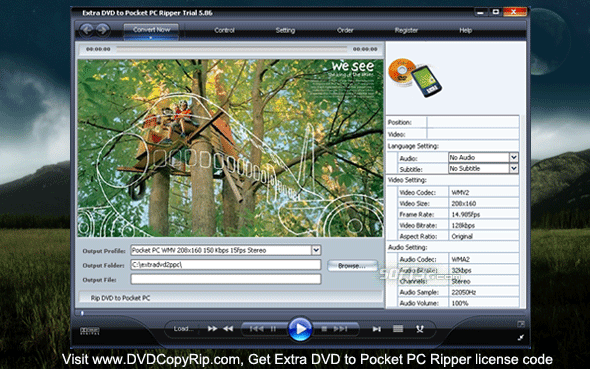
Task: Open the Control menu
Action: coord(224,30)
